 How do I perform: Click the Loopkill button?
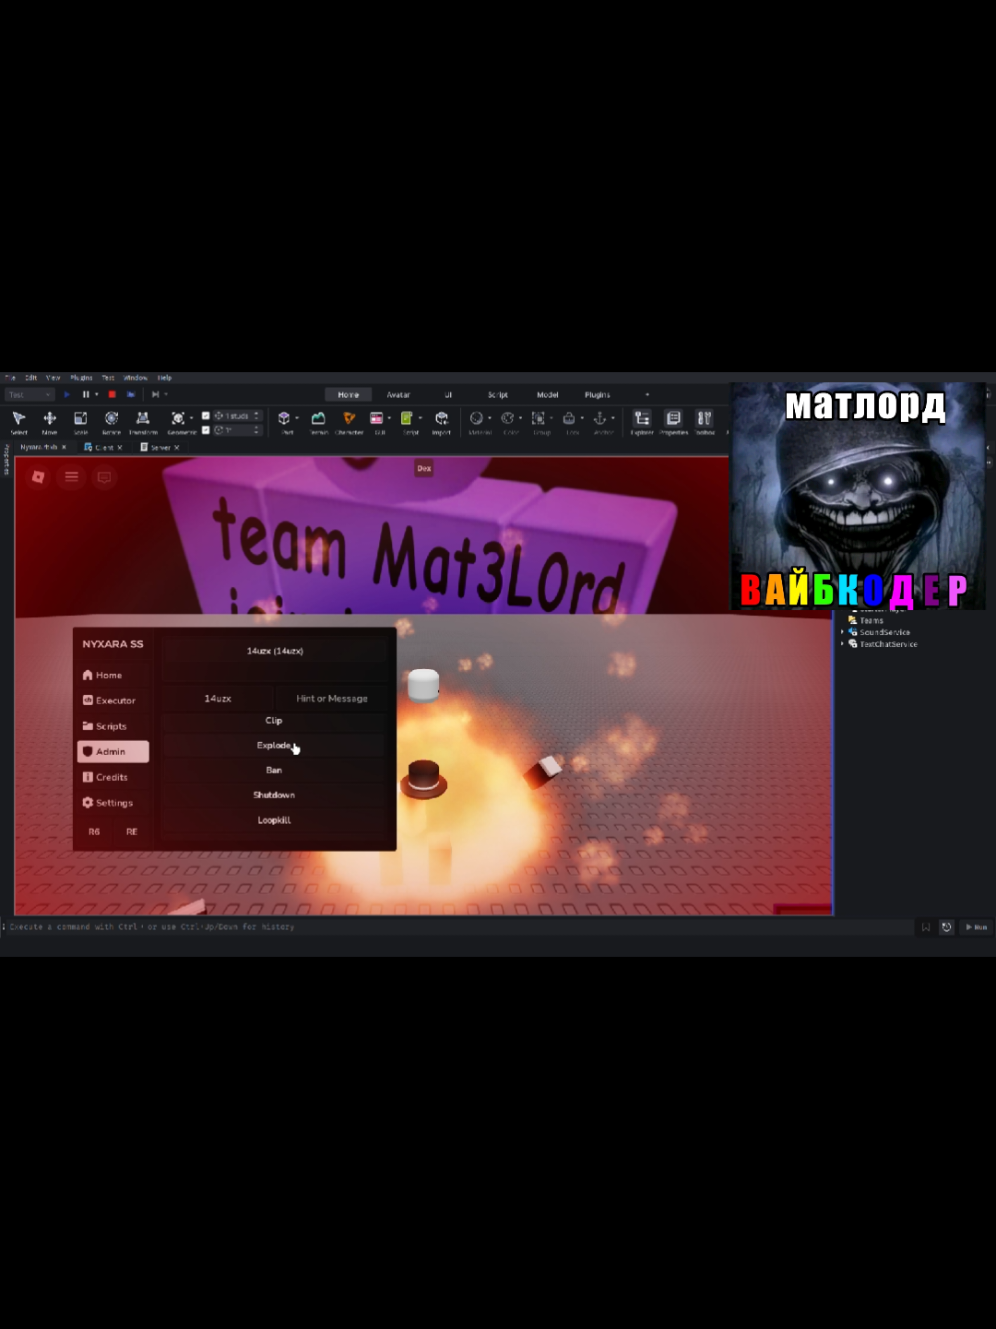(274, 820)
